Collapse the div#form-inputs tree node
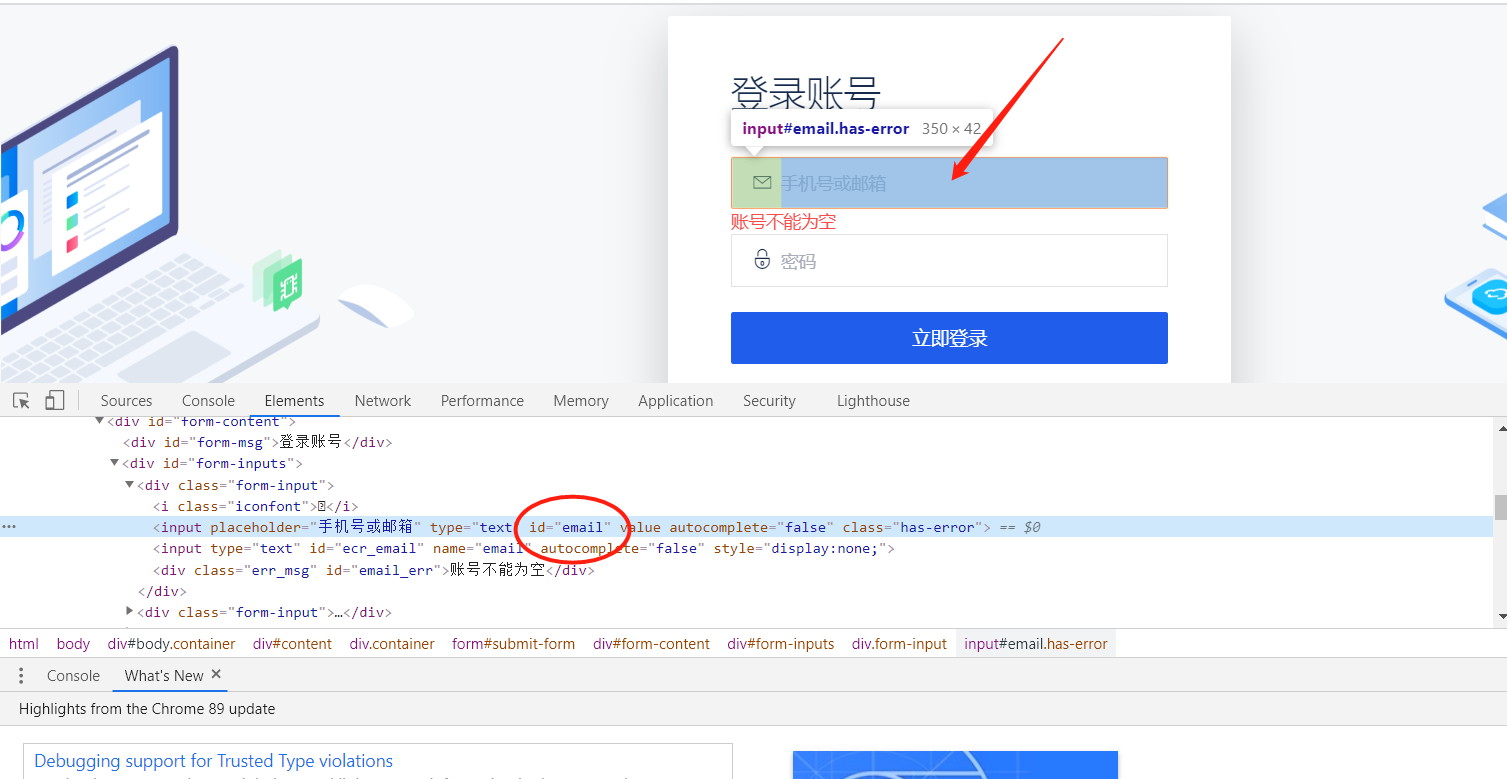Viewport: 1507px width, 779px height. [114, 463]
